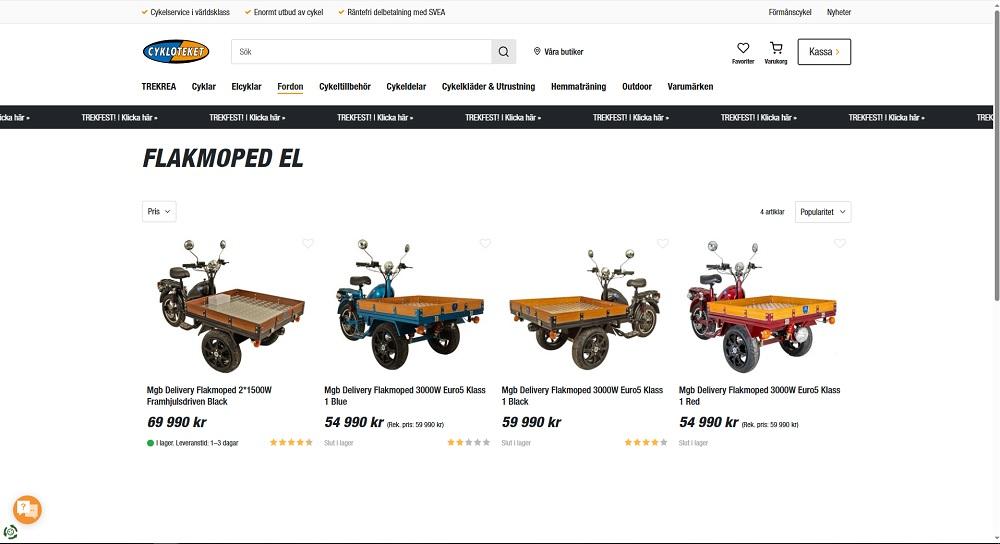Click the green cookie settings icon
The width and height of the screenshot is (1000, 544).
pyautogui.click(x=10, y=532)
